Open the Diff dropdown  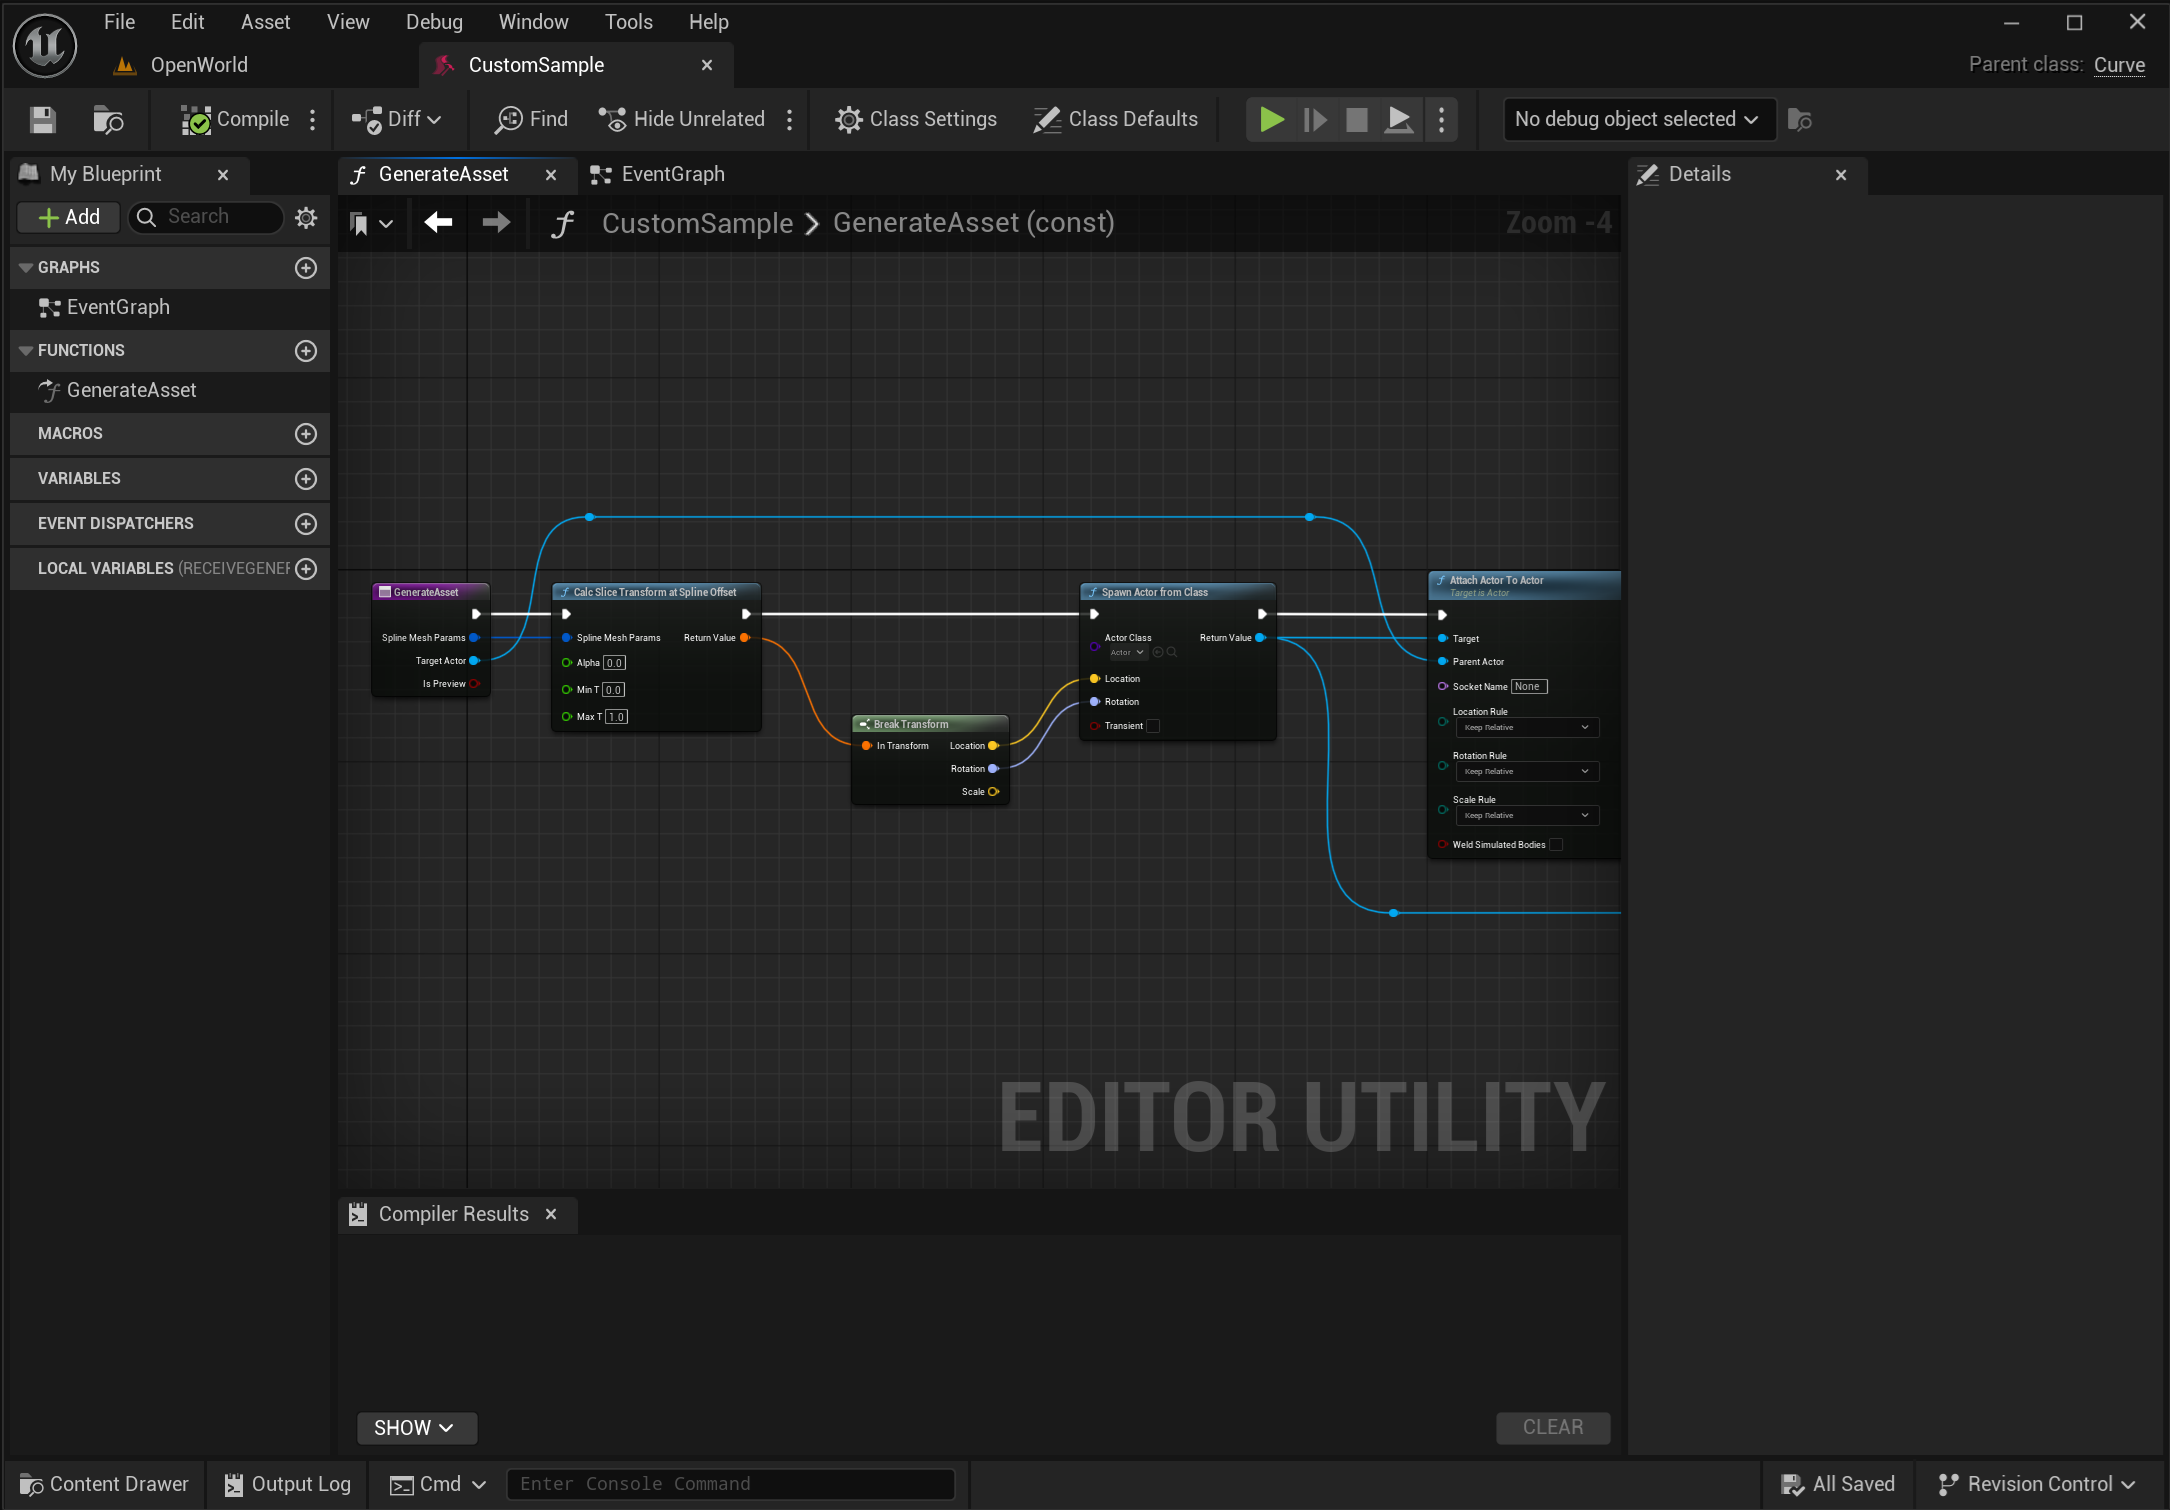(397, 120)
